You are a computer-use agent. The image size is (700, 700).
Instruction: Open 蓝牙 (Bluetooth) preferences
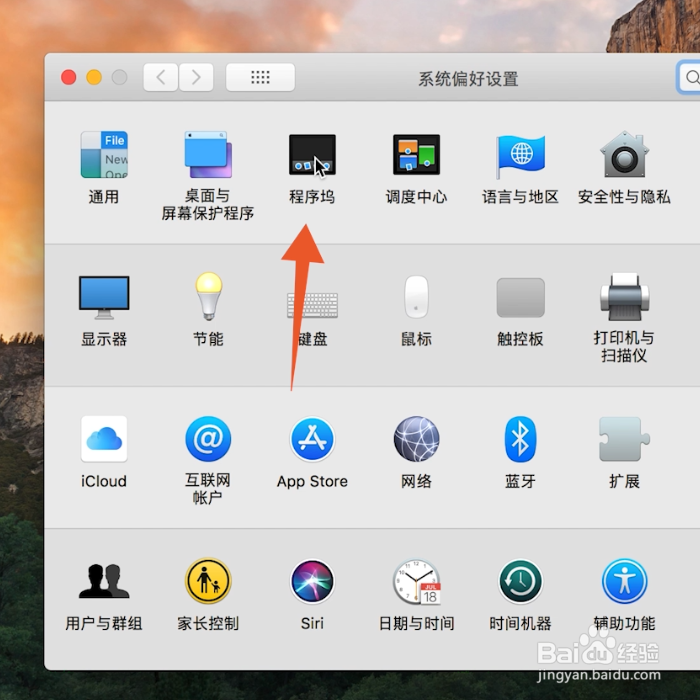(520, 439)
